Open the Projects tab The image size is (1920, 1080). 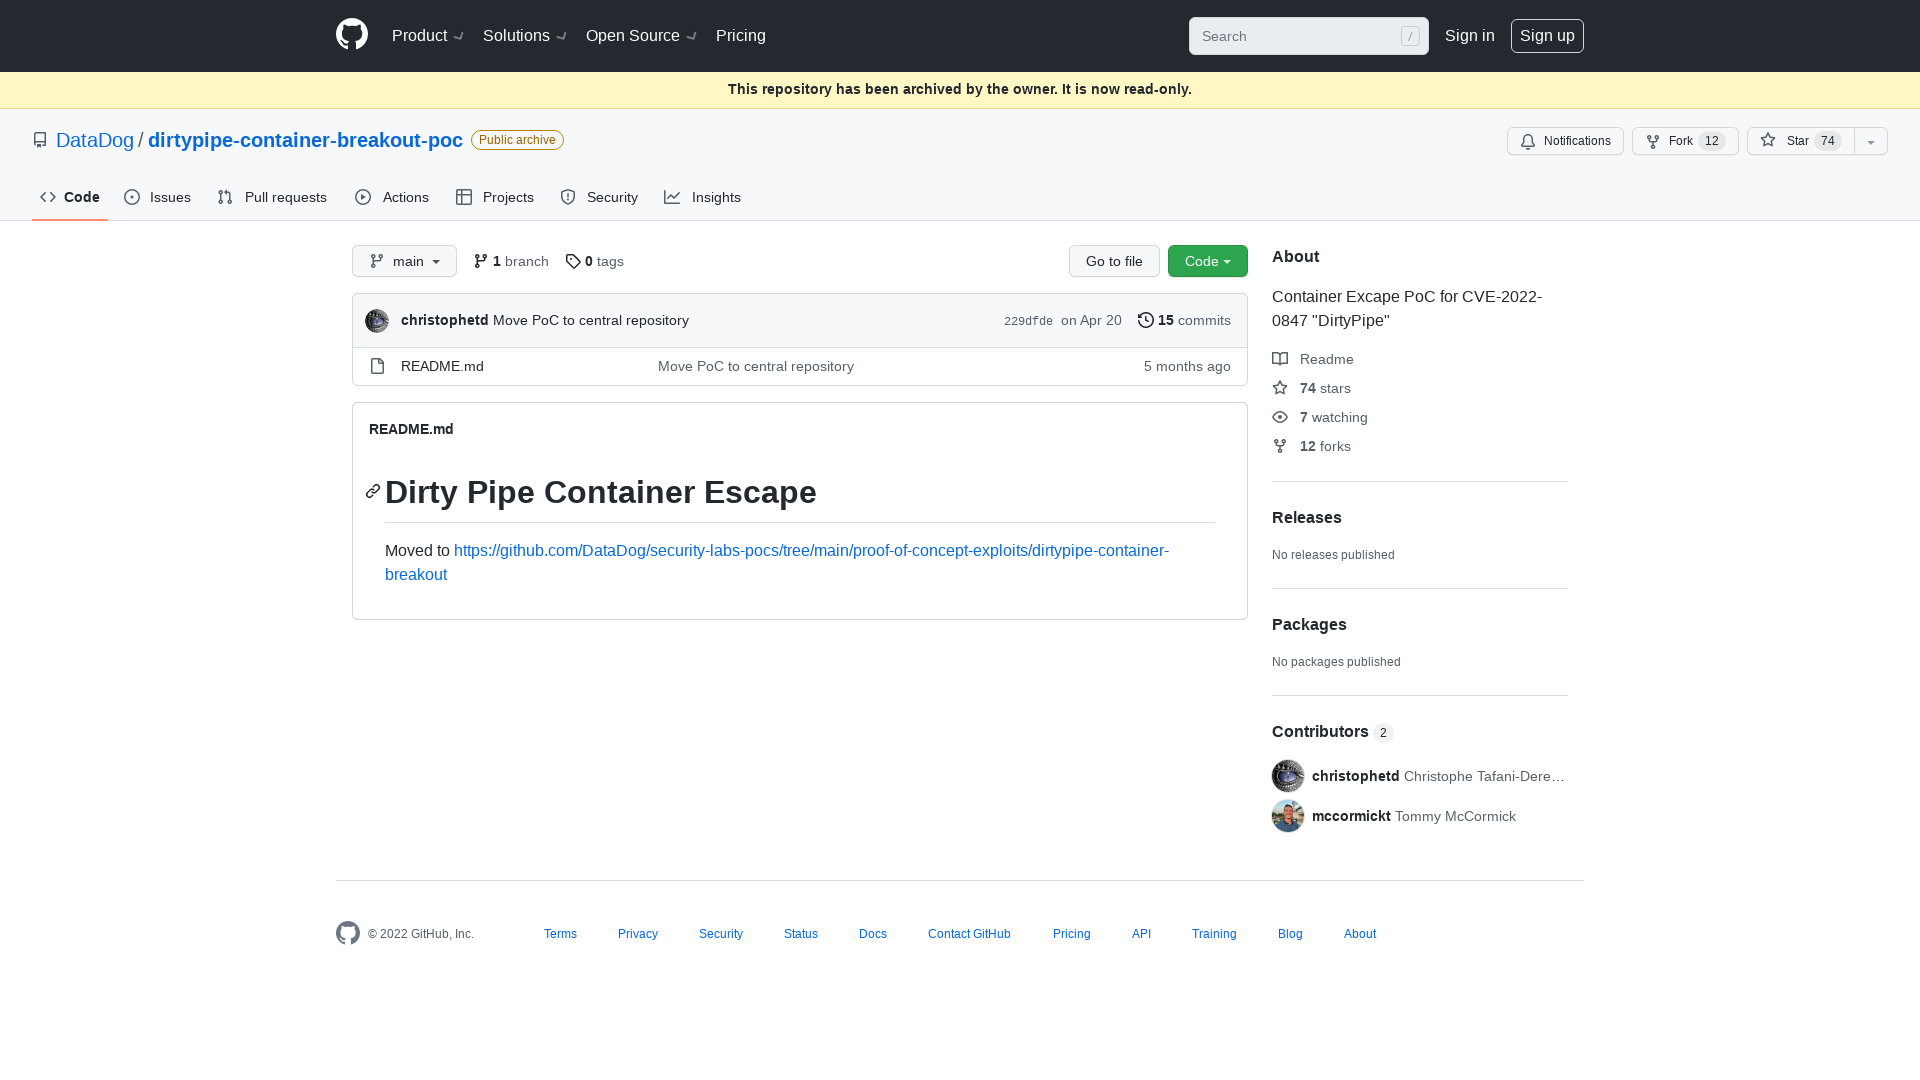[x=495, y=197]
